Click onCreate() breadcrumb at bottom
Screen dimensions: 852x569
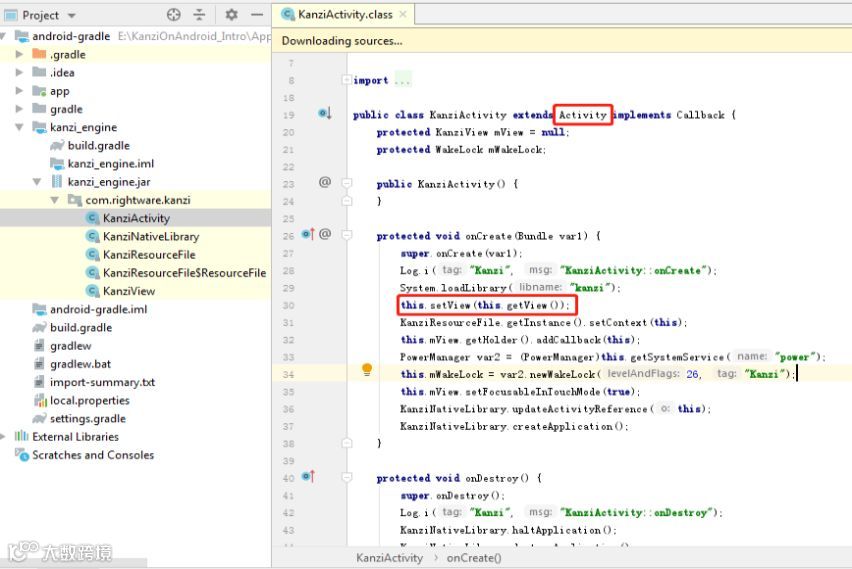(x=474, y=558)
